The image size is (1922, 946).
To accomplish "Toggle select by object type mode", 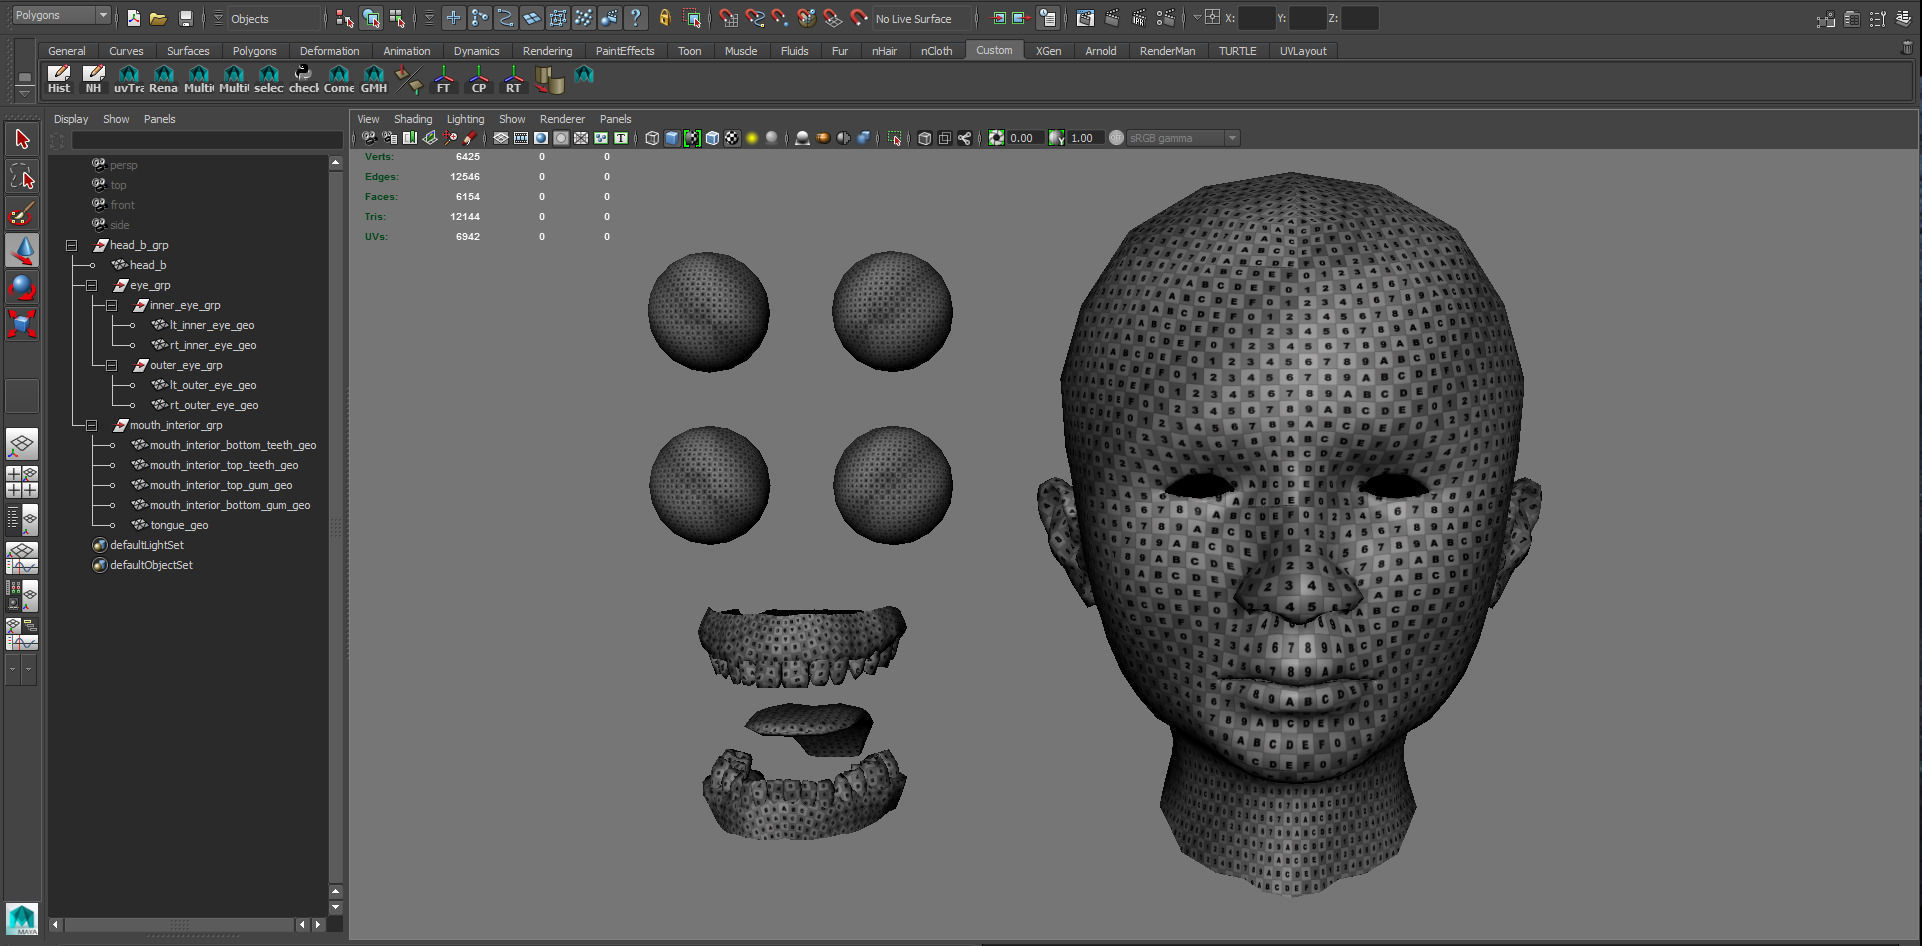I will tap(371, 18).
